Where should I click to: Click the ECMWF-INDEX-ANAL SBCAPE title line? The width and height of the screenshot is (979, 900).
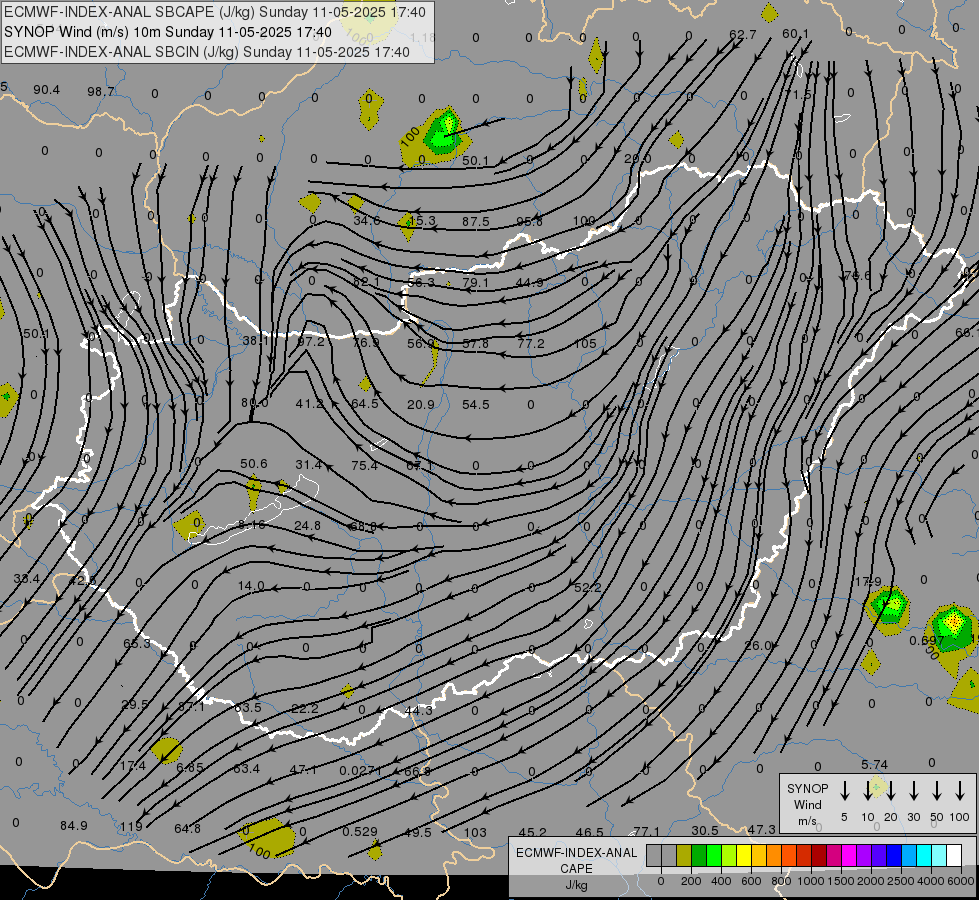point(215,12)
